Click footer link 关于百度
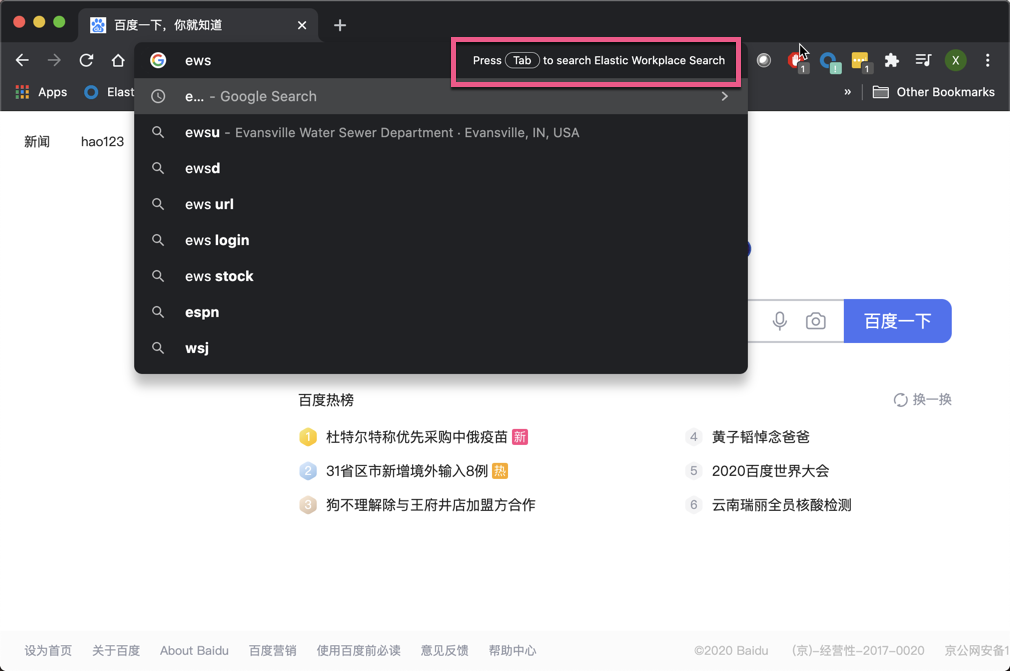1010x671 pixels. tap(116, 651)
